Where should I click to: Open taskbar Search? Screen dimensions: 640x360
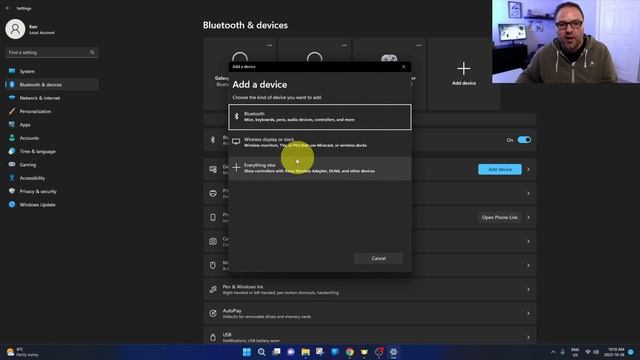[x=261, y=352]
